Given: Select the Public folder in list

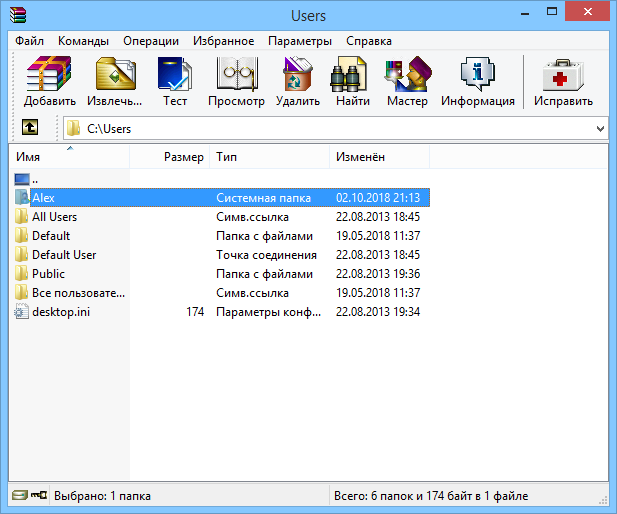Looking at the screenshot, I should click(48, 274).
